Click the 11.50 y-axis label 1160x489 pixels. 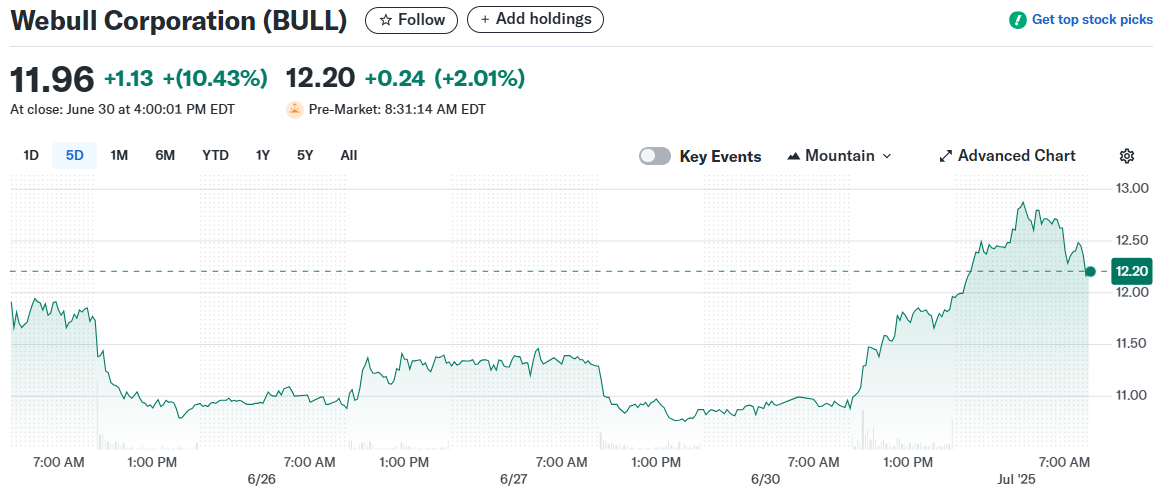click(x=1132, y=343)
